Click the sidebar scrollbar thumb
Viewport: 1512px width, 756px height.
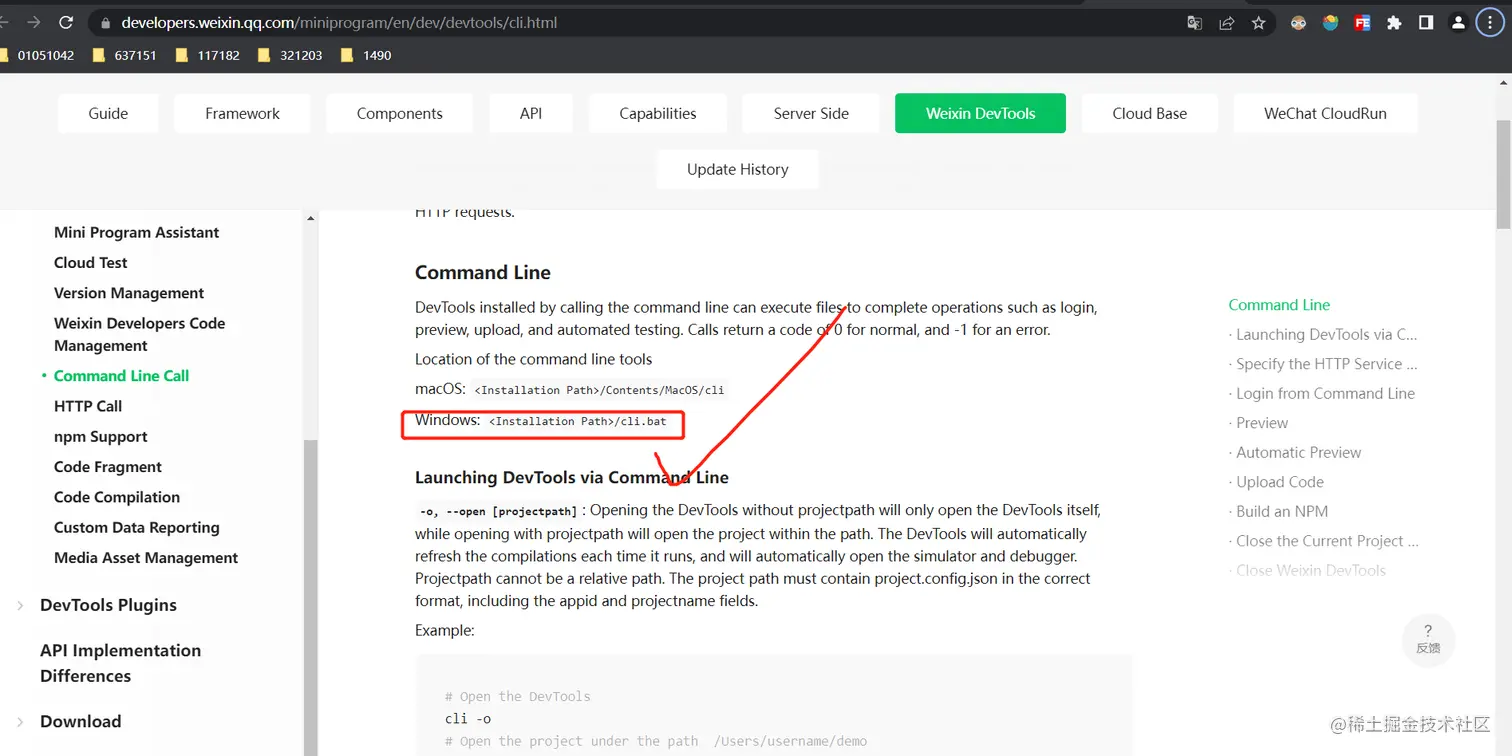[310, 598]
